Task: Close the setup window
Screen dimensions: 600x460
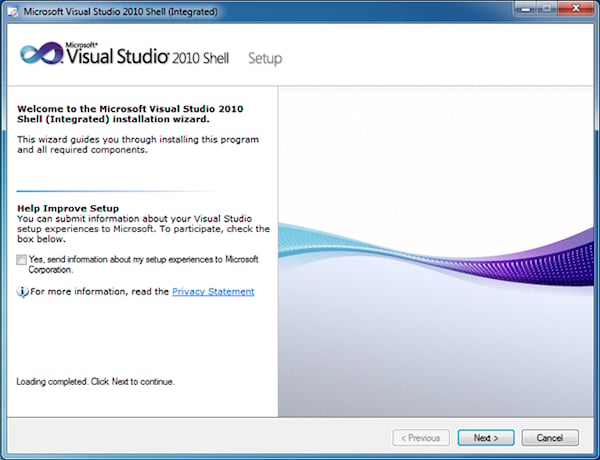Action: point(576,8)
